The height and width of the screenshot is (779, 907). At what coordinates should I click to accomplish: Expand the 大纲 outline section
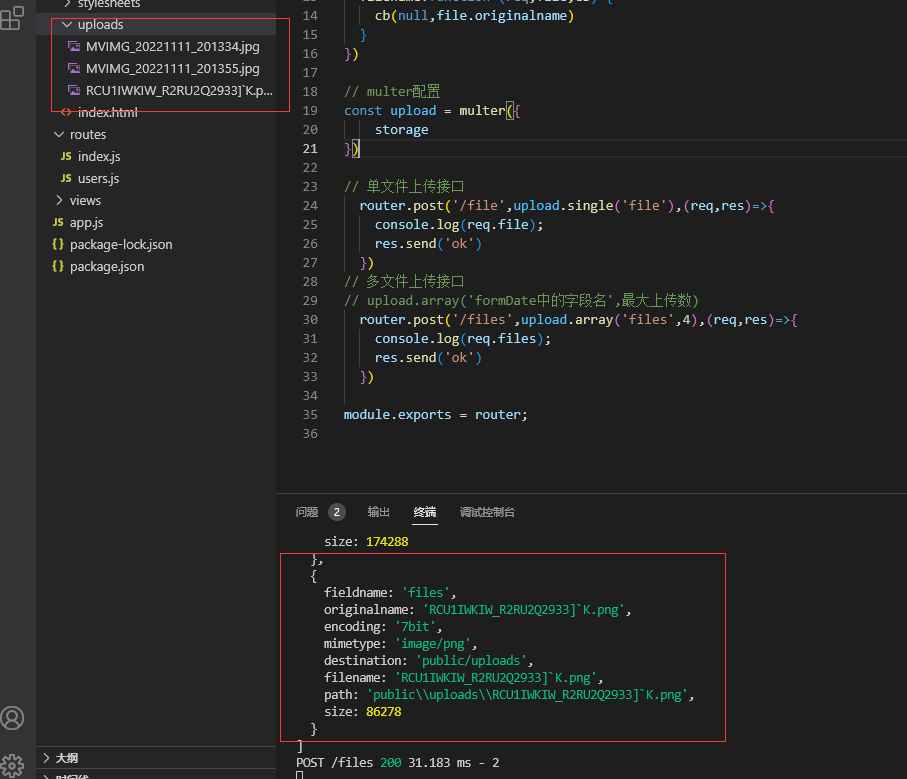point(47,758)
